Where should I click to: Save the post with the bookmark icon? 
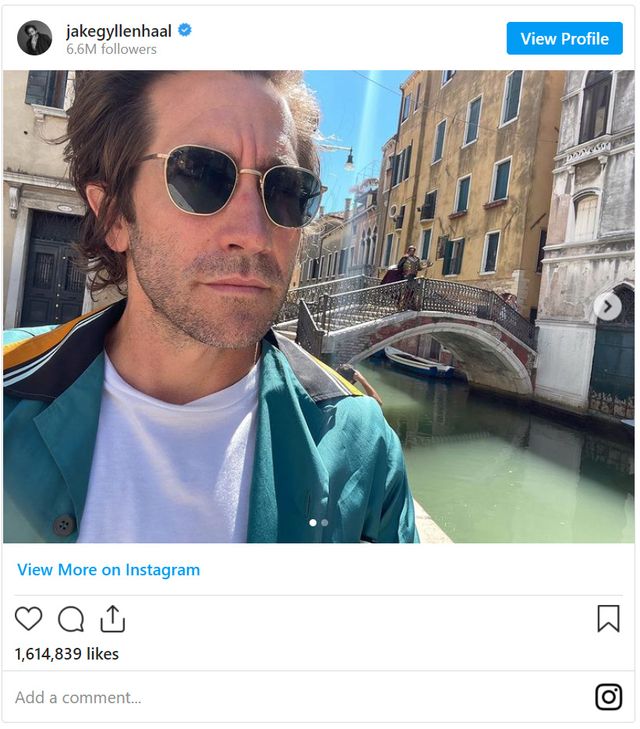[x=608, y=619]
